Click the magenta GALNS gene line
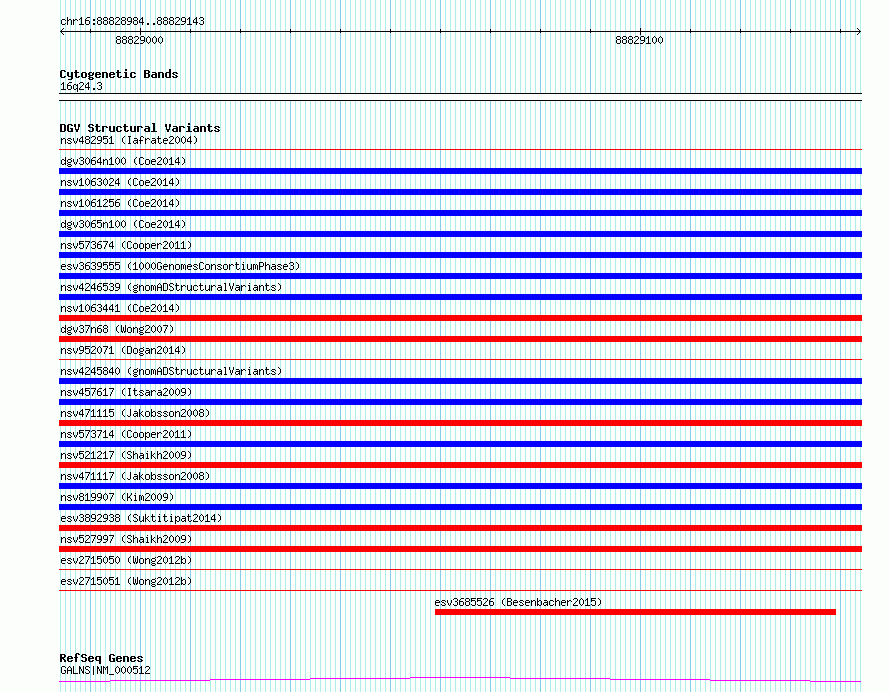Image resolution: width=890 pixels, height=692 pixels. tap(460, 679)
